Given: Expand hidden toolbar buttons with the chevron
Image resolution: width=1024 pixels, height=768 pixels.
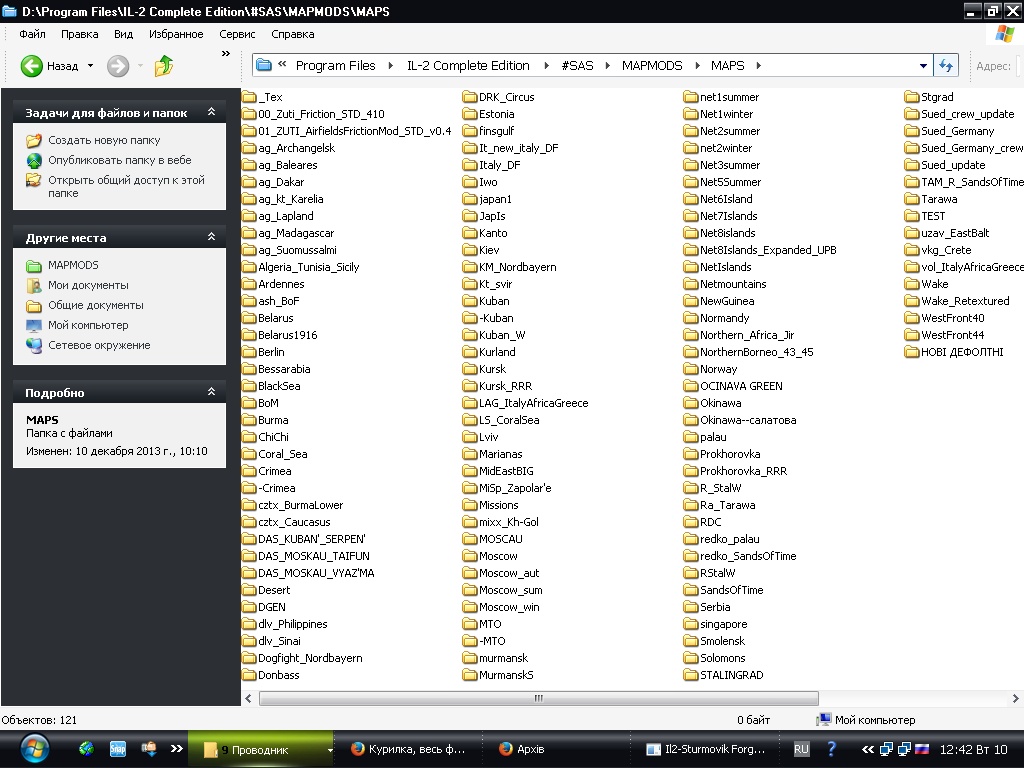Looking at the screenshot, I should coord(225,54).
